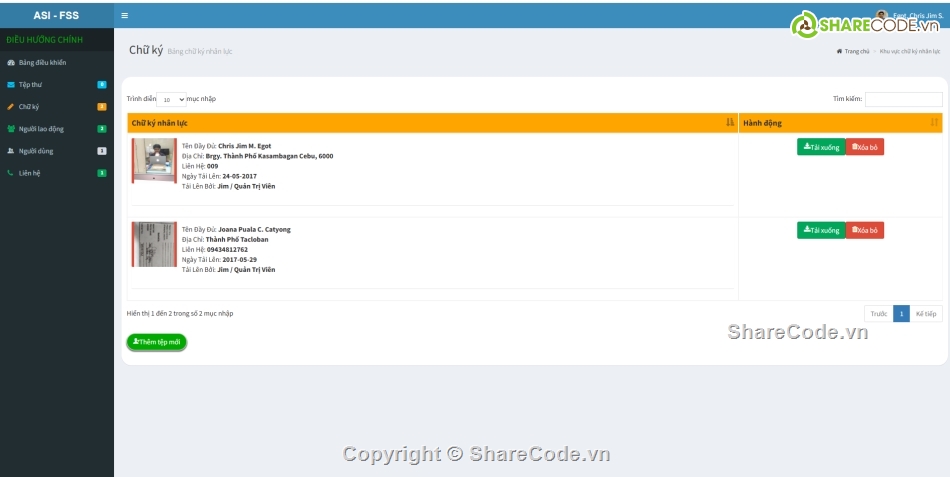The height and width of the screenshot is (477, 950).
Task: Go to next page with Kế tiếp
Action: (x=926, y=314)
